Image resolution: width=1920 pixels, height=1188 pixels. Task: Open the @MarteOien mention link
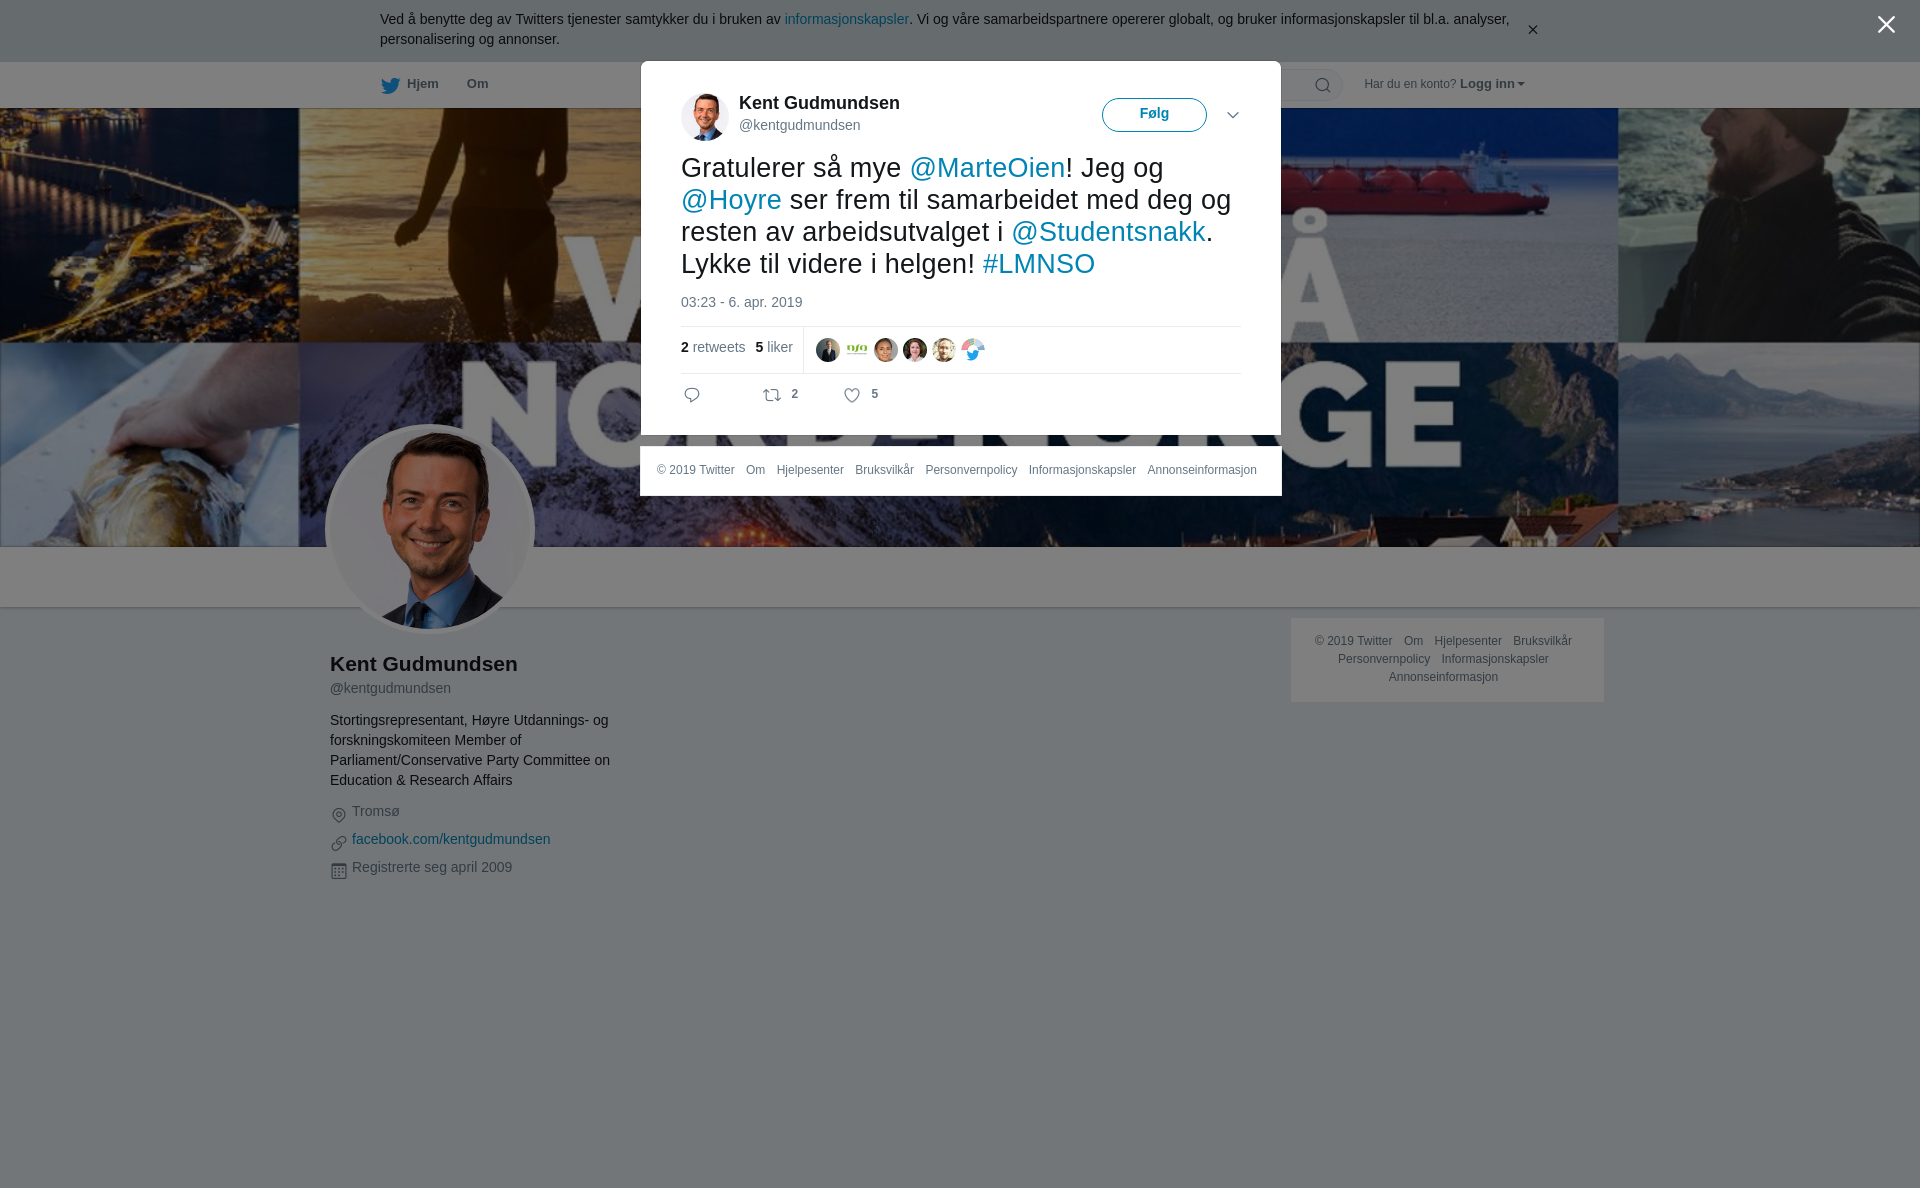pyautogui.click(x=987, y=168)
